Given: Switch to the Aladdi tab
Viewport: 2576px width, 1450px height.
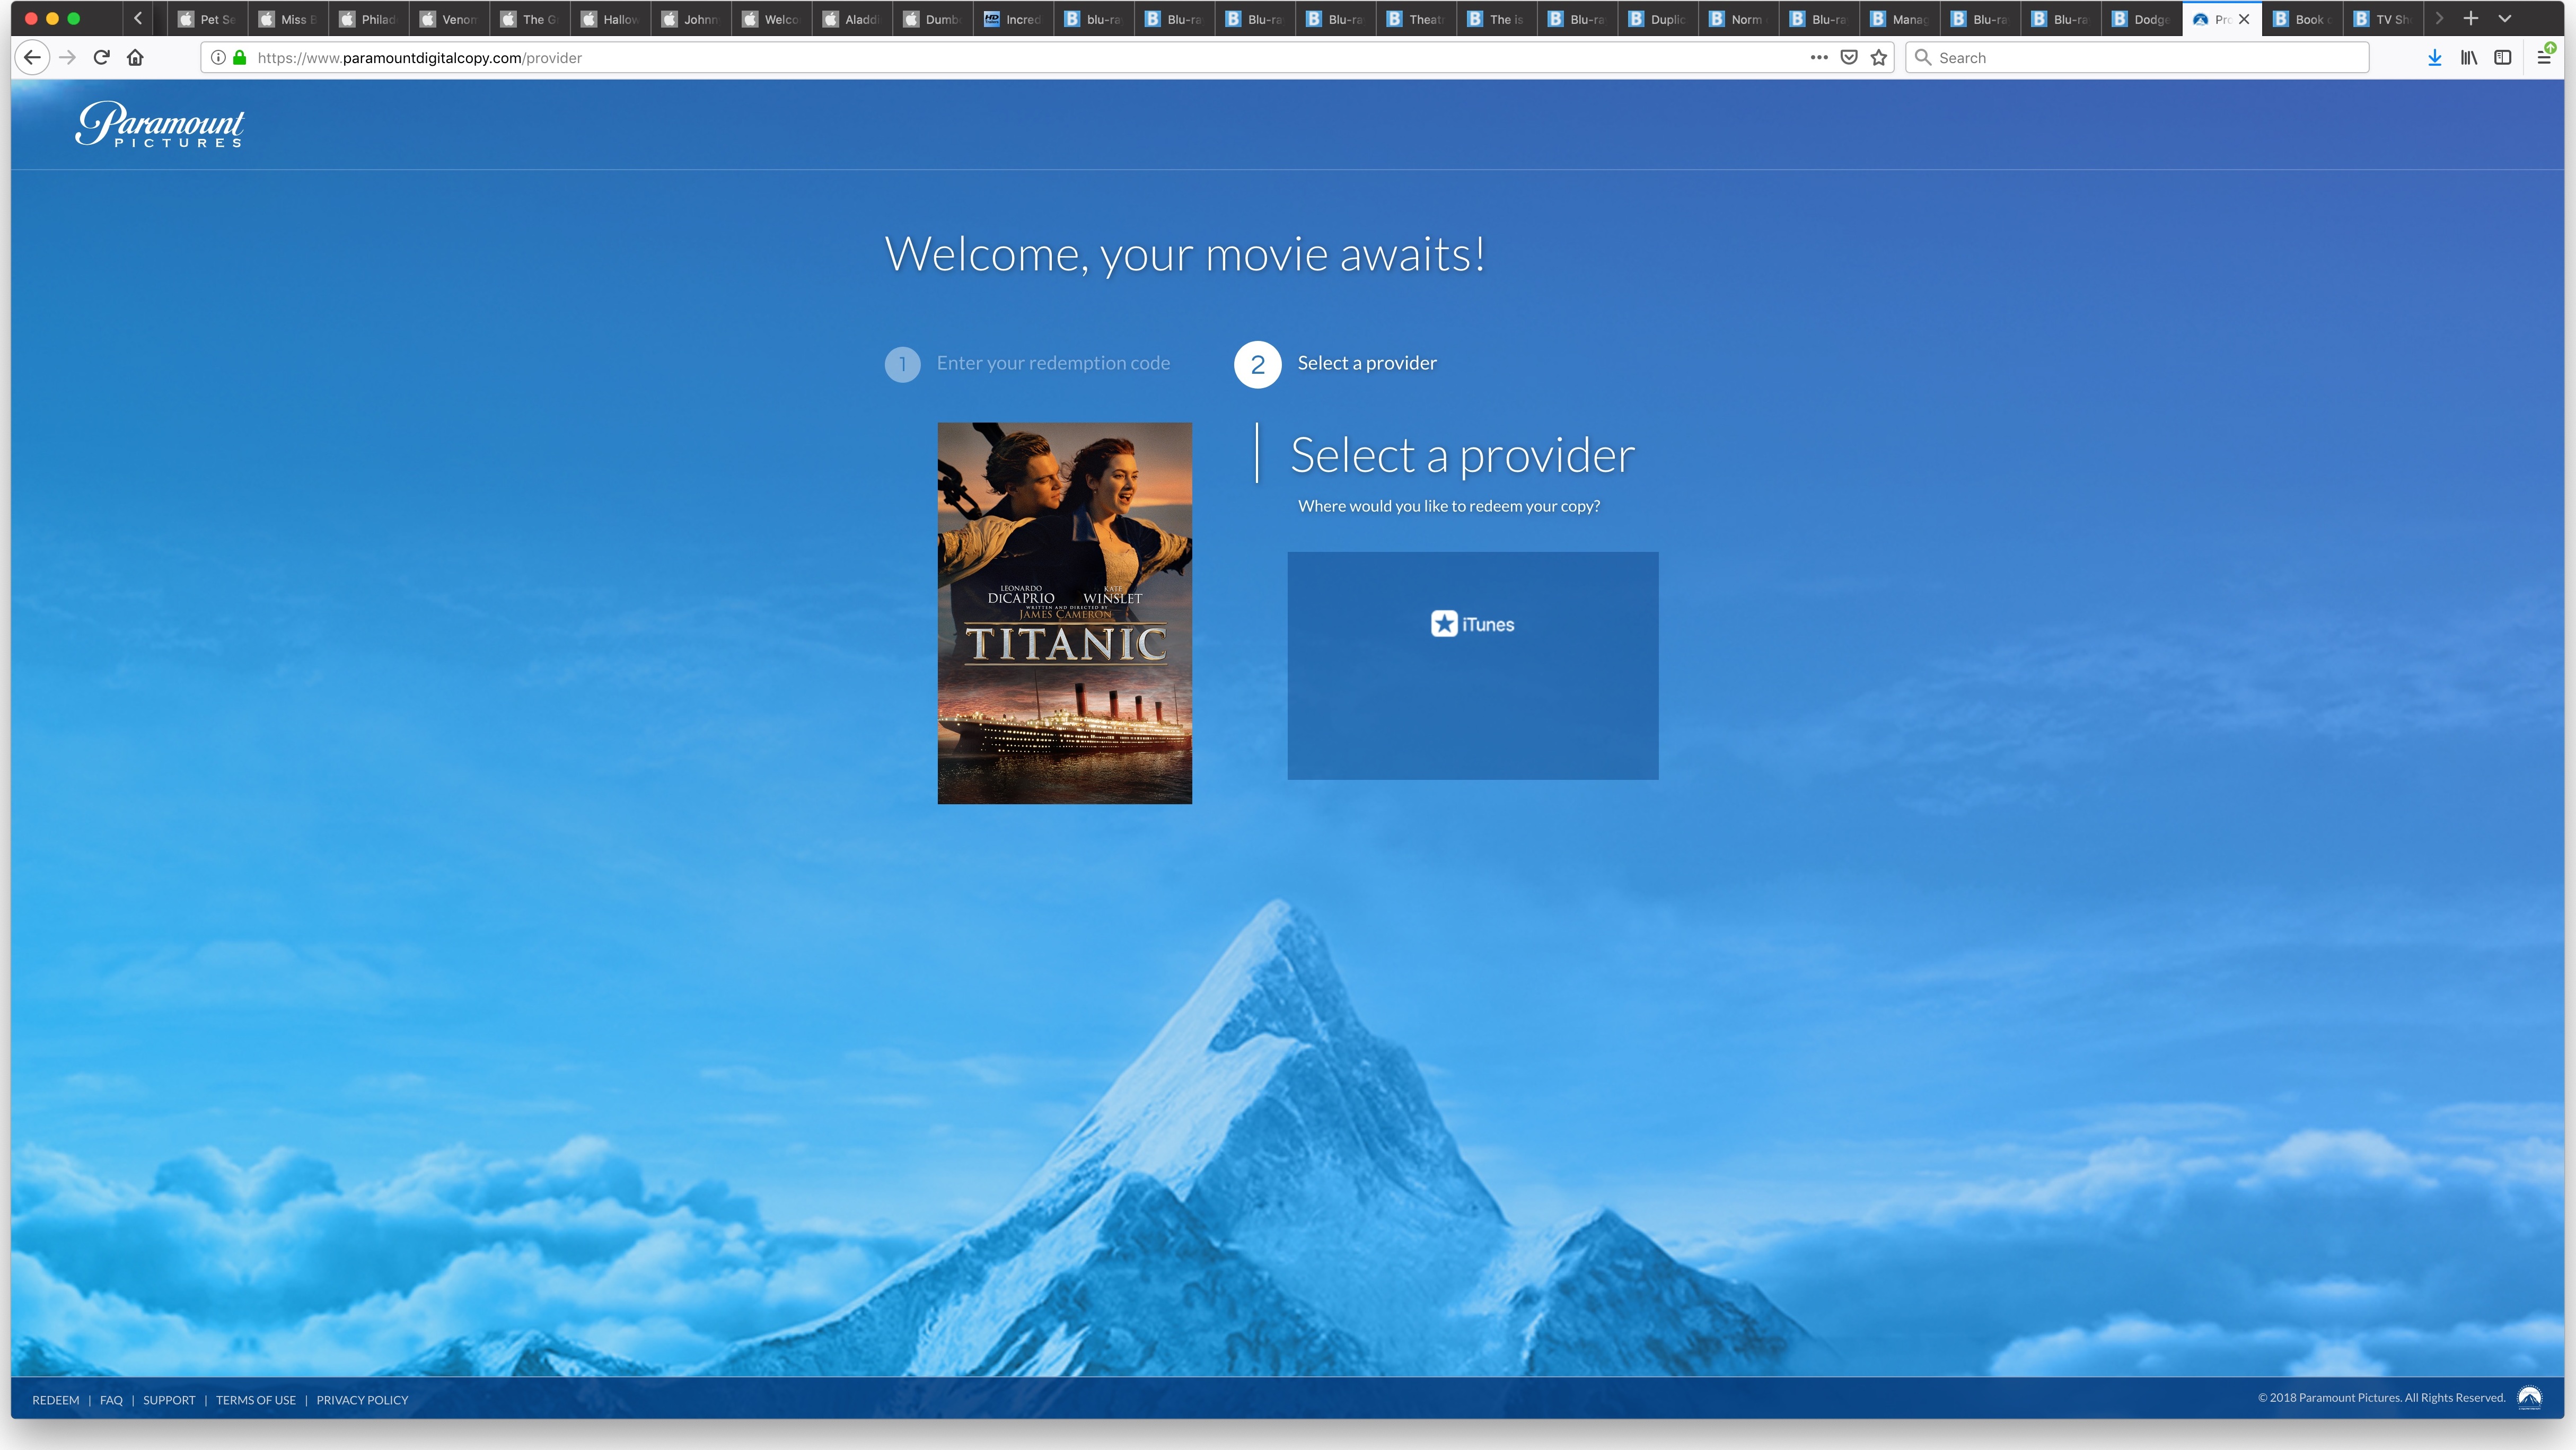Looking at the screenshot, I should pos(852,19).
